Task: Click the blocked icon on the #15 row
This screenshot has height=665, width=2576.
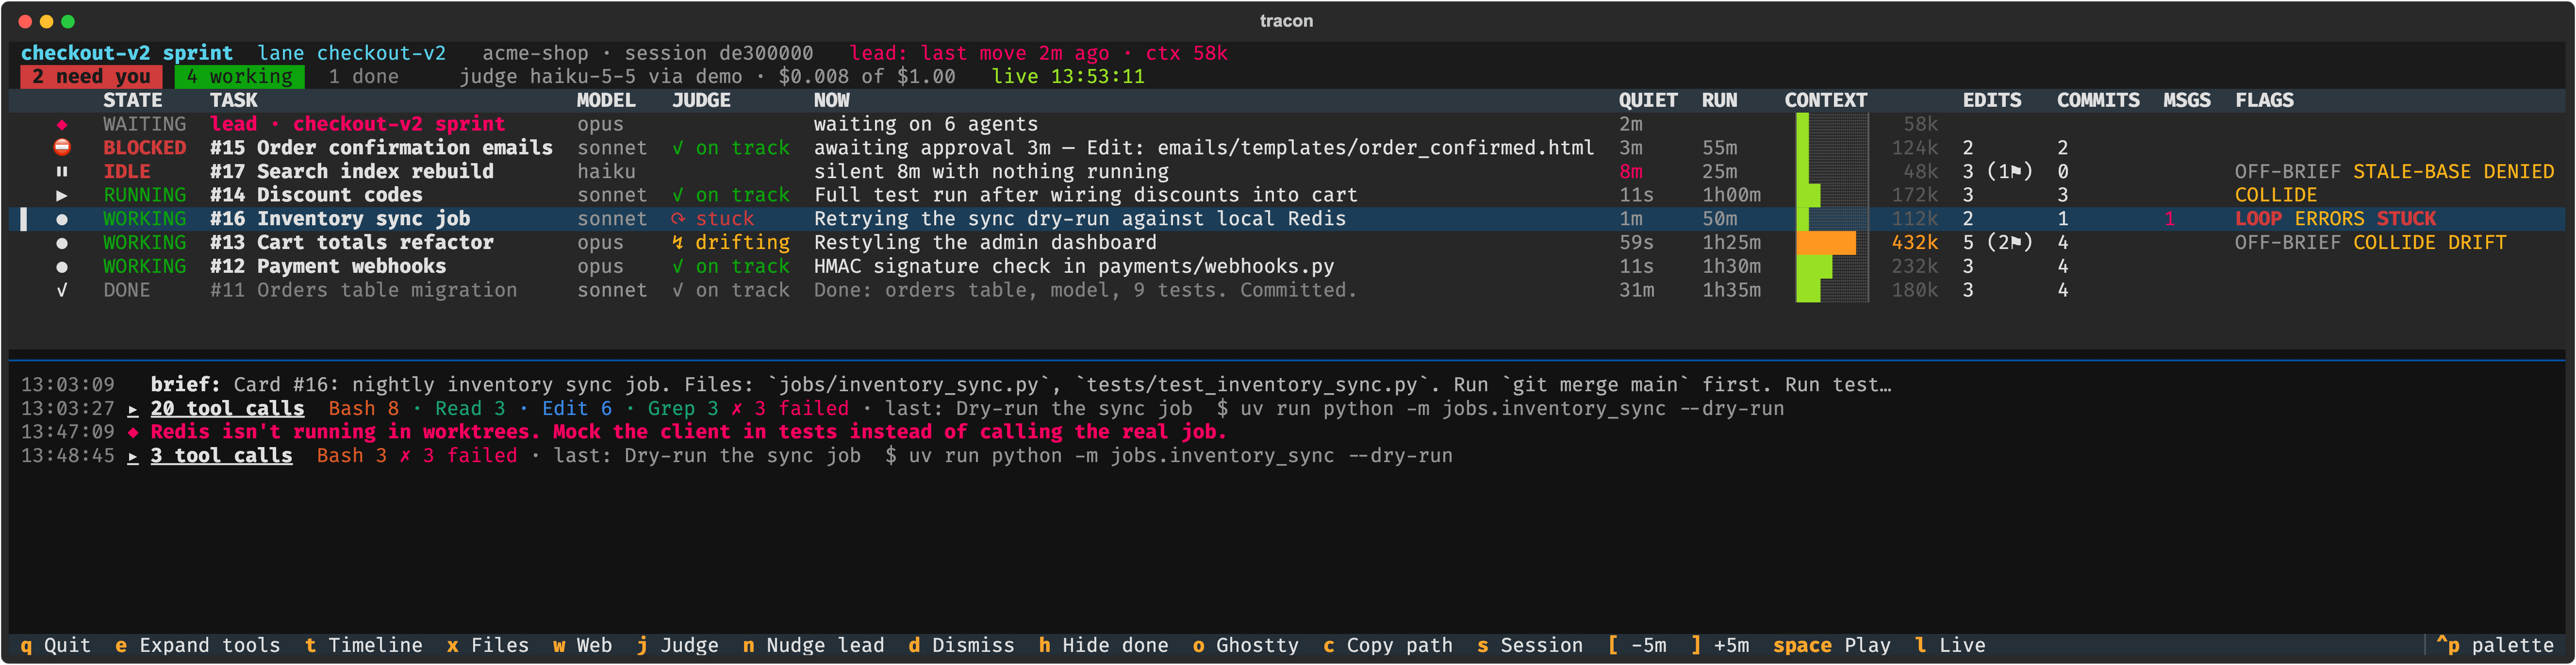Action: [62, 147]
